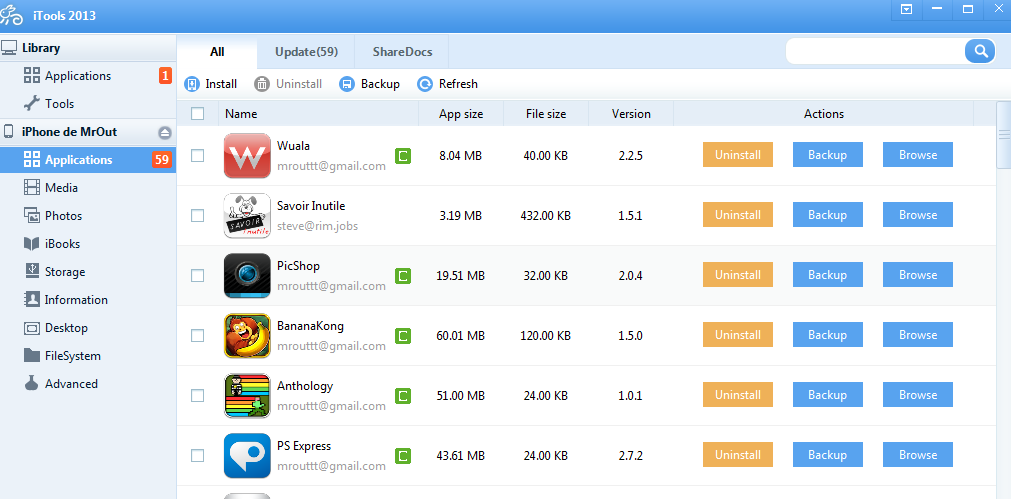Click the Library header monitor icon

(x=9, y=48)
